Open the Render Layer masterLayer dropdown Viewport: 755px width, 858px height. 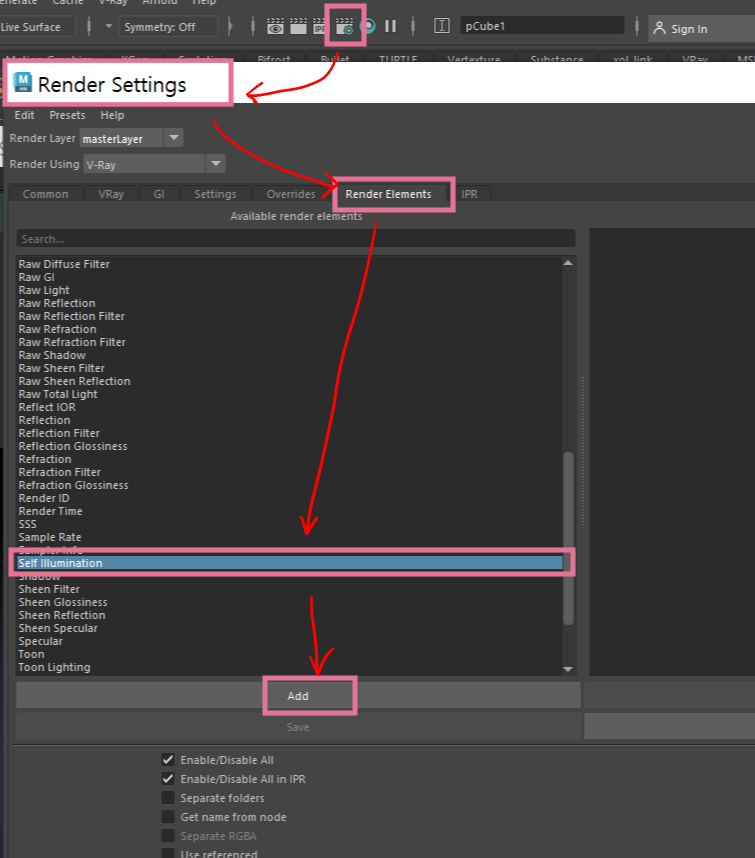pos(131,138)
